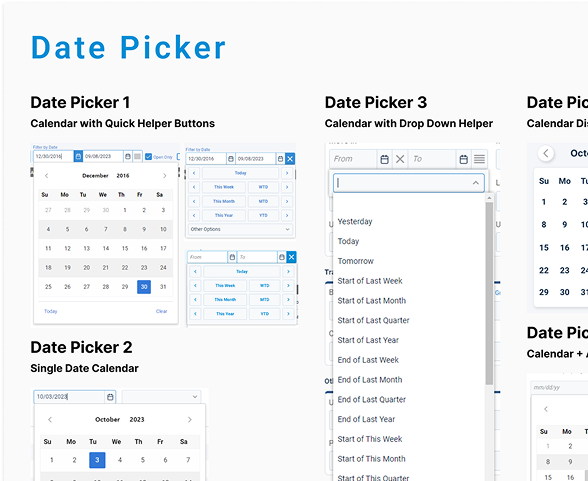Click highlighted blue calendar icon beside 12/30/2016 field
The height and width of the screenshot is (481, 588).
(78, 156)
